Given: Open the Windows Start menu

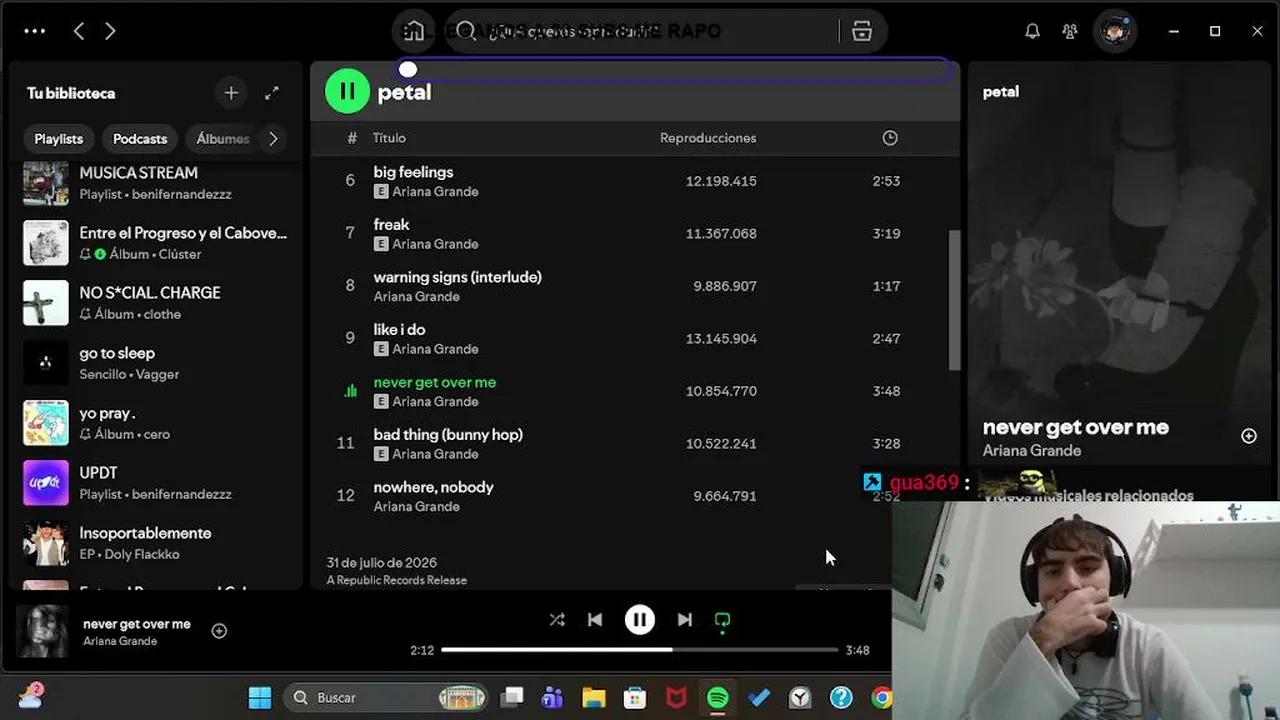Looking at the screenshot, I should pyautogui.click(x=260, y=698).
